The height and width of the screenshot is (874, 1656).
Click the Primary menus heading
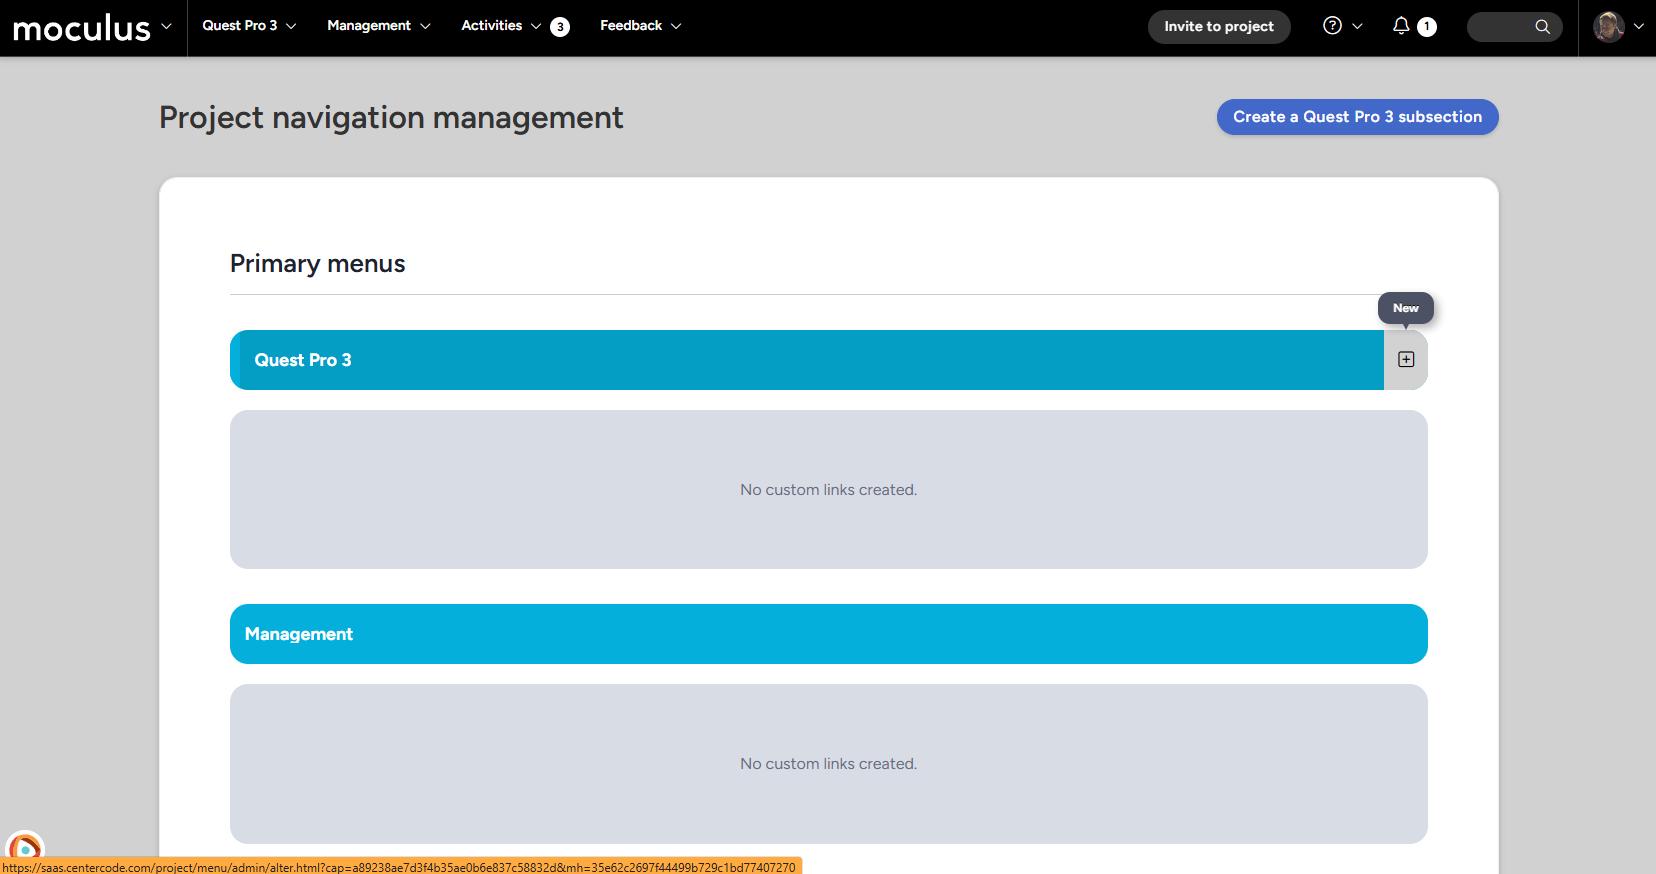318,264
